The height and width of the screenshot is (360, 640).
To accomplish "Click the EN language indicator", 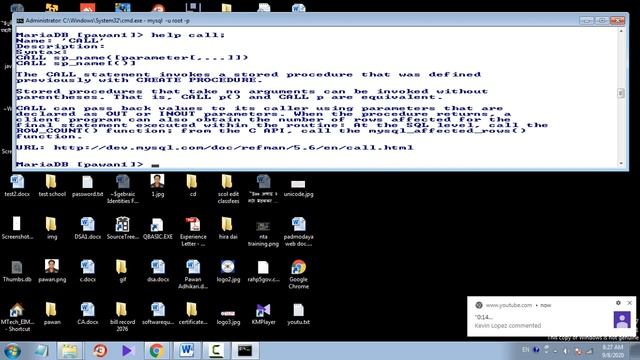I will tap(526, 350).
